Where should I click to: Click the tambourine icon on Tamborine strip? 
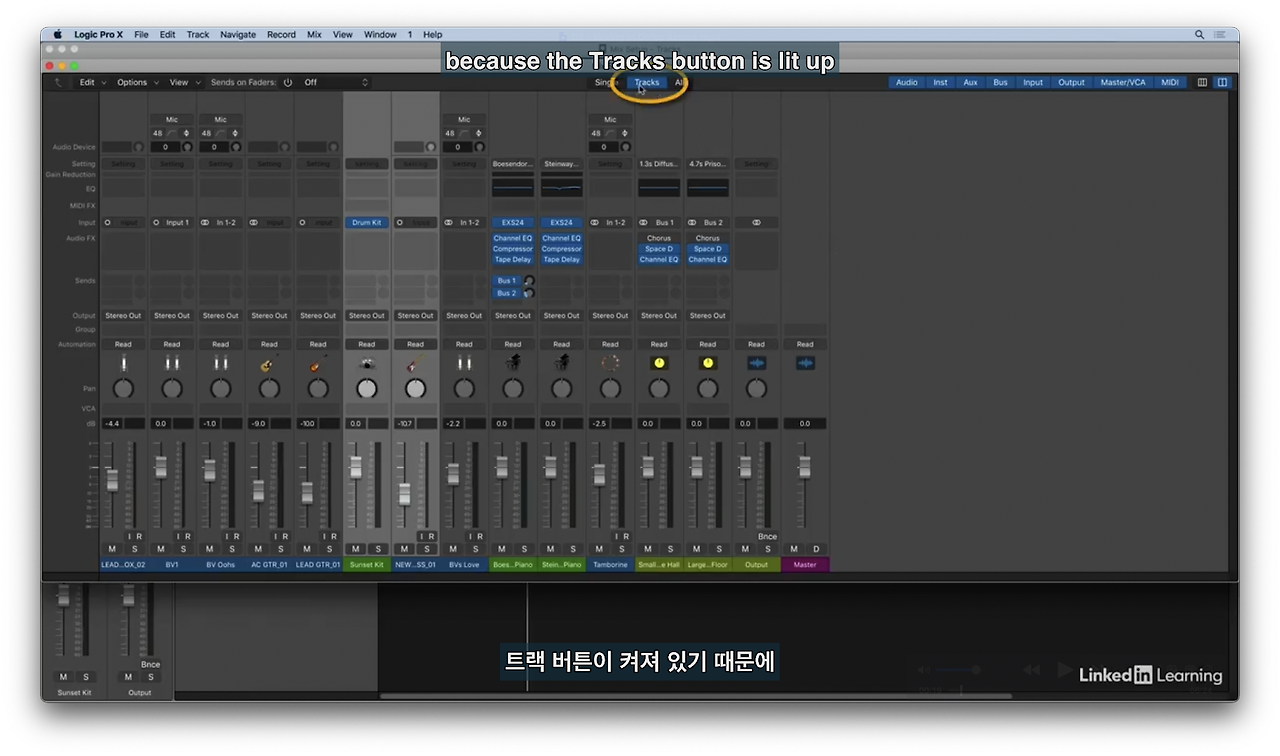pos(610,364)
